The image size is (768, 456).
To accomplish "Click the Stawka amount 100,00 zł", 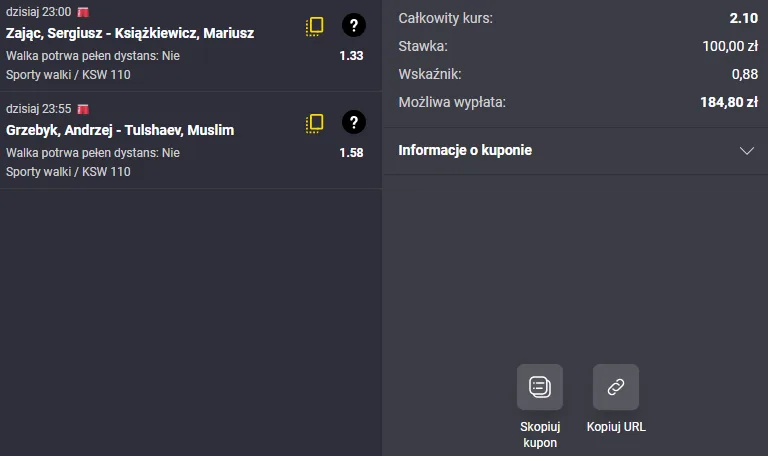I will click(730, 47).
